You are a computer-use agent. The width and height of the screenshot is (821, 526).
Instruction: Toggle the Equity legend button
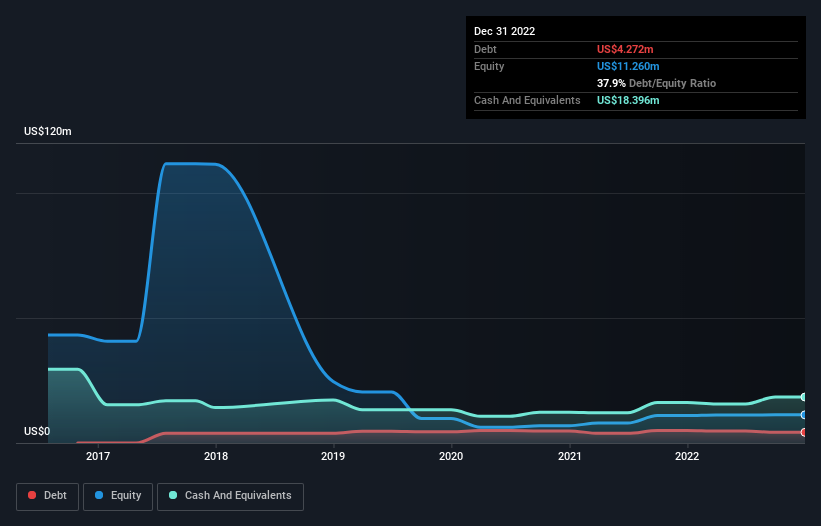[118, 496]
